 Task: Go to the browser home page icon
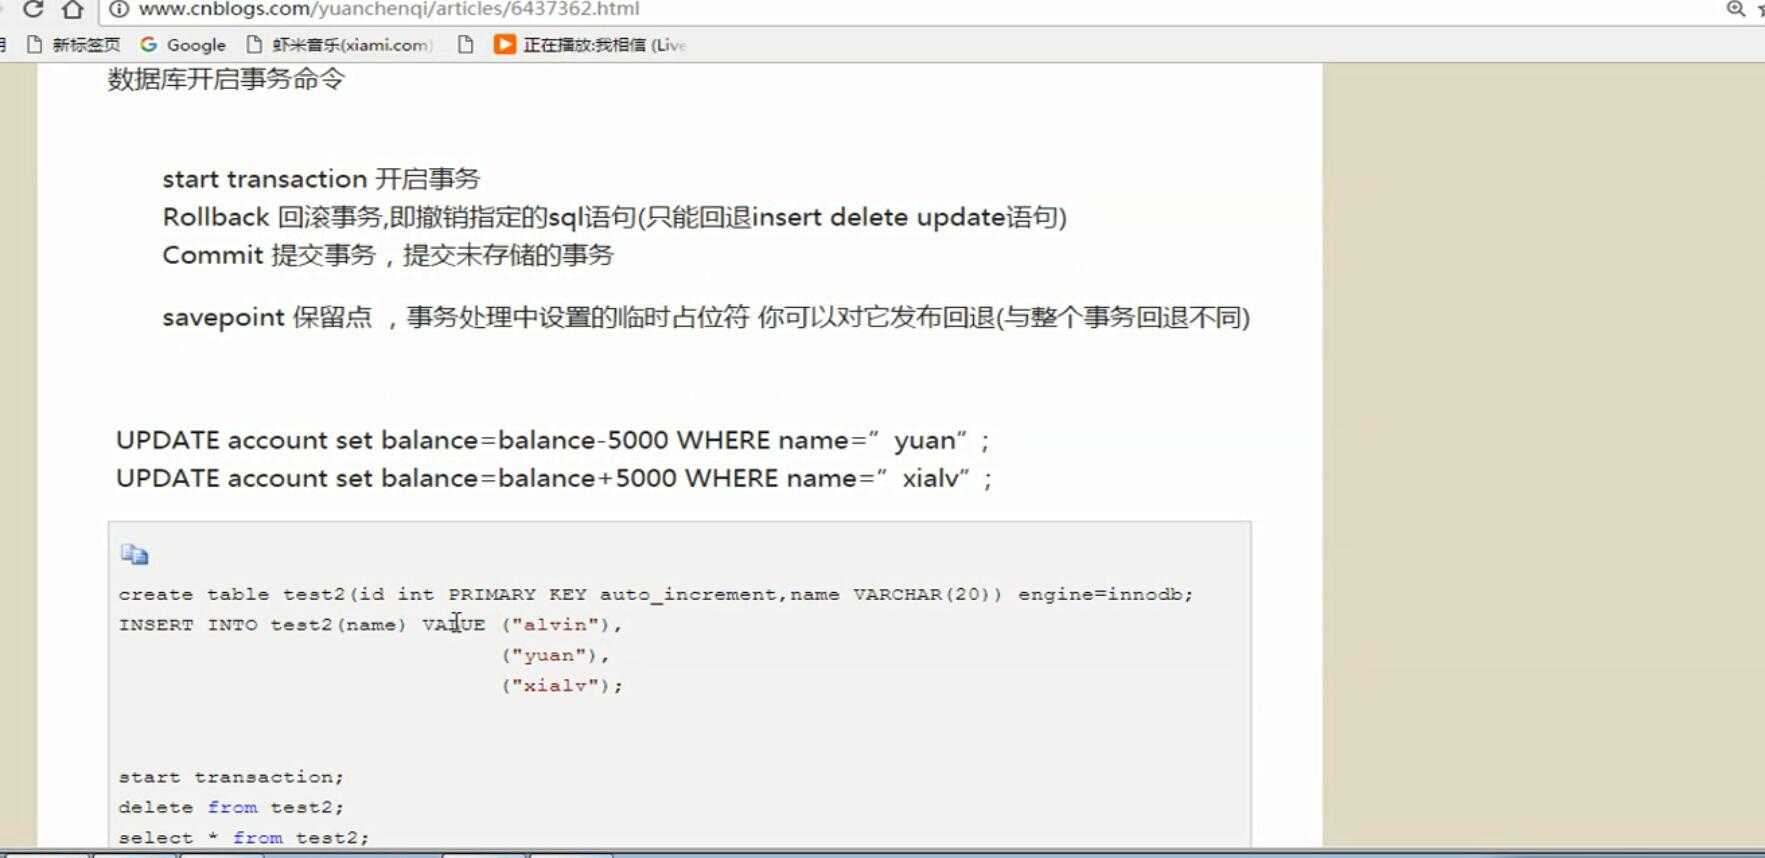click(72, 9)
